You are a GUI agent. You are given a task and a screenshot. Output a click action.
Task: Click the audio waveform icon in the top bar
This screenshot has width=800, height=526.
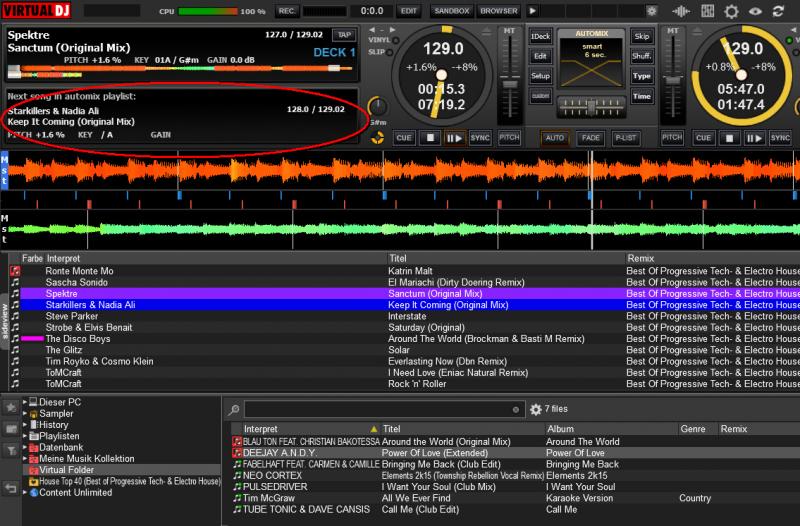(681, 11)
